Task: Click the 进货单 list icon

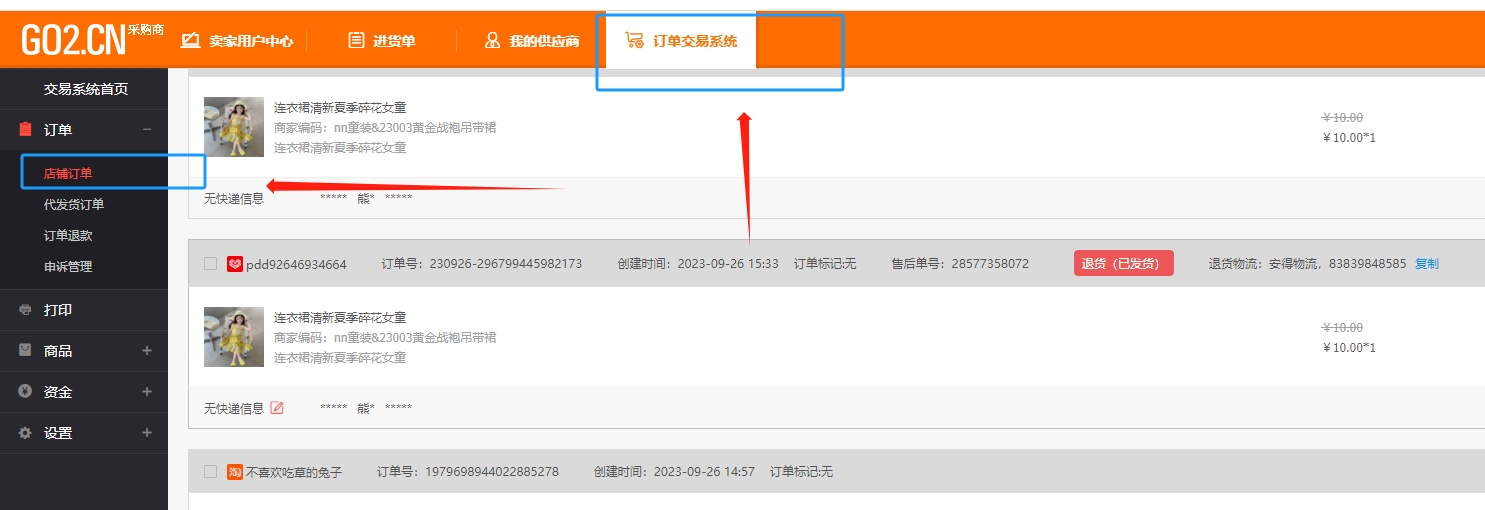Action: pyautogui.click(x=356, y=41)
